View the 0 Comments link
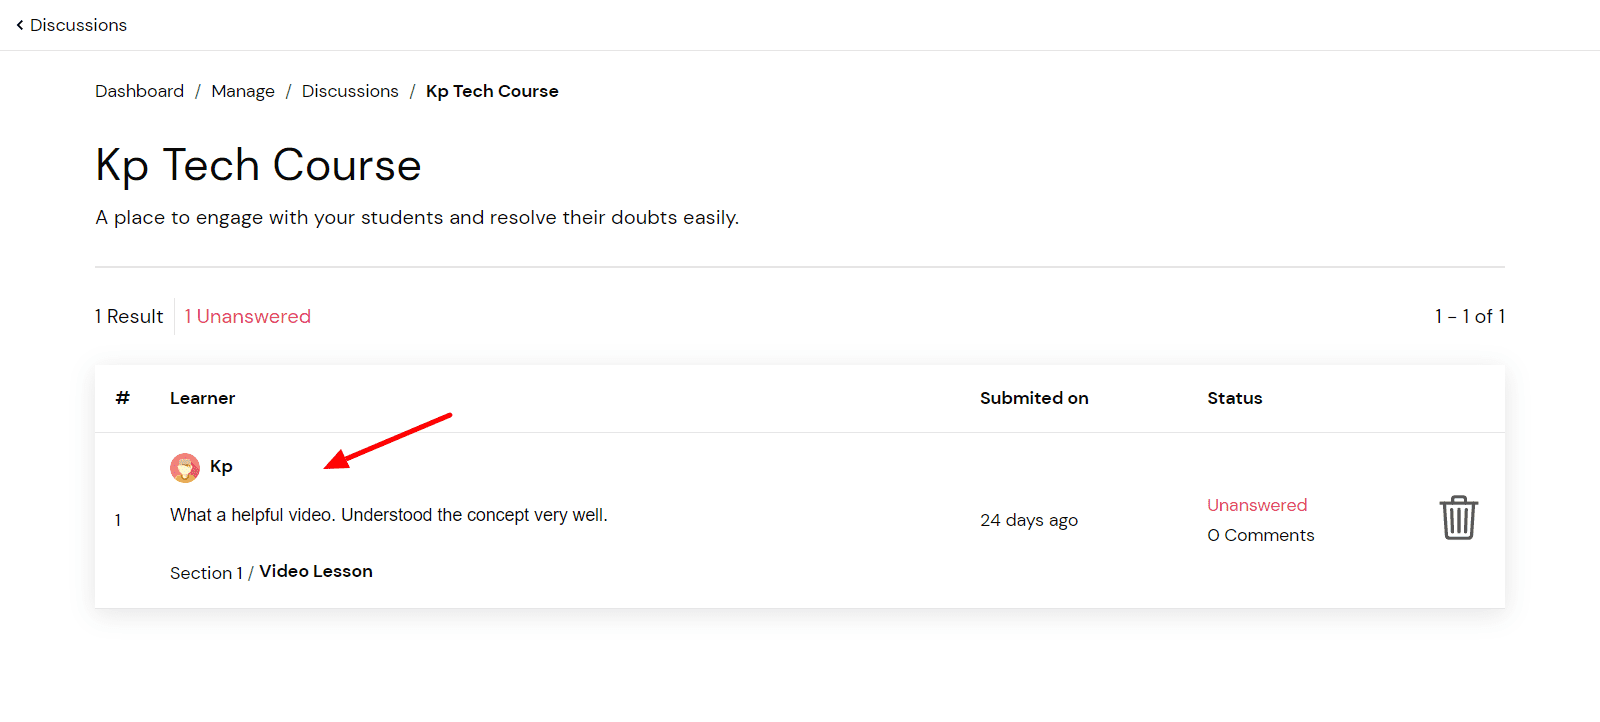Image resolution: width=1600 pixels, height=722 pixels. coord(1260,535)
